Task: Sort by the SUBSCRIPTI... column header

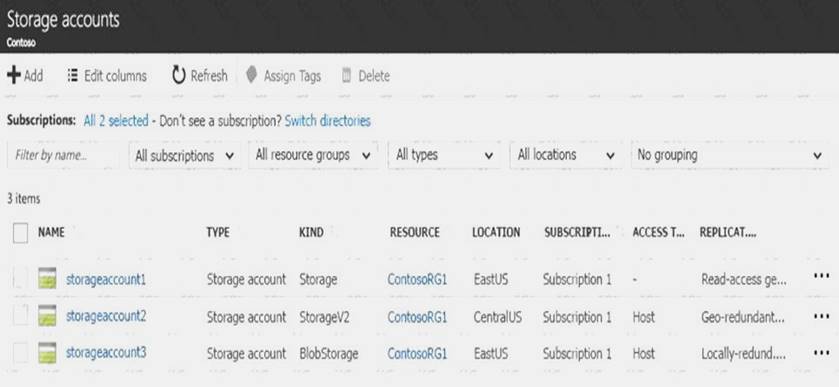Action: tap(577, 232)
